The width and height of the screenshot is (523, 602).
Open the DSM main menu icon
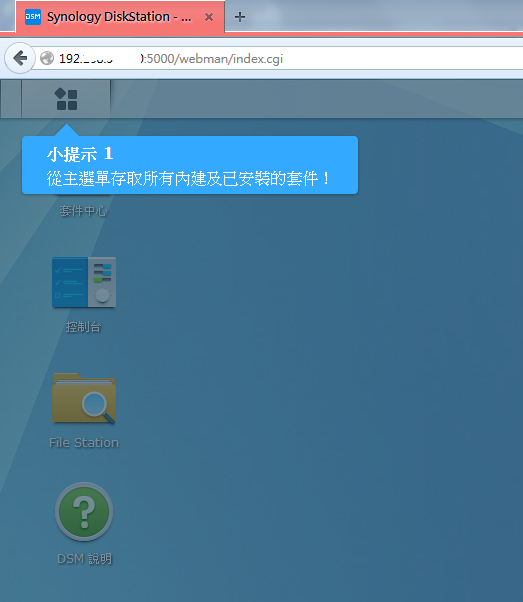pyautogui.click(x=66, y=99)
